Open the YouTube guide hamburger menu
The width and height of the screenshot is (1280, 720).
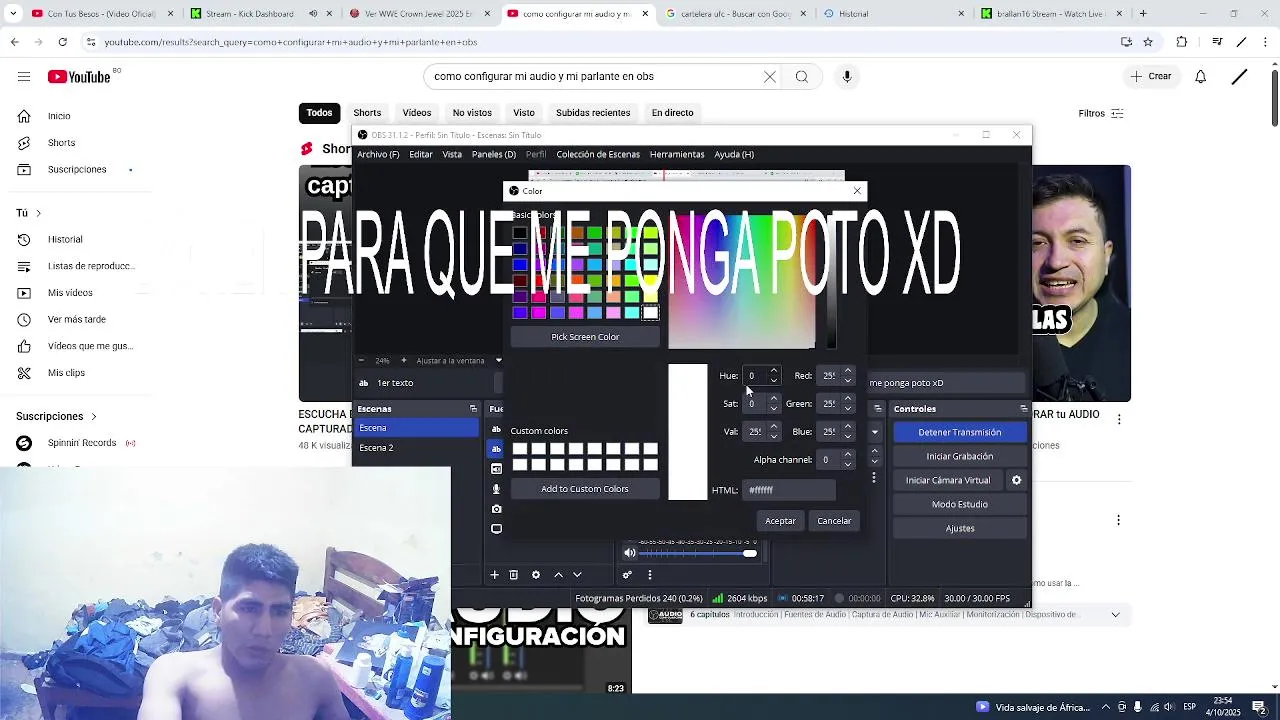click(x=24, y=77)
